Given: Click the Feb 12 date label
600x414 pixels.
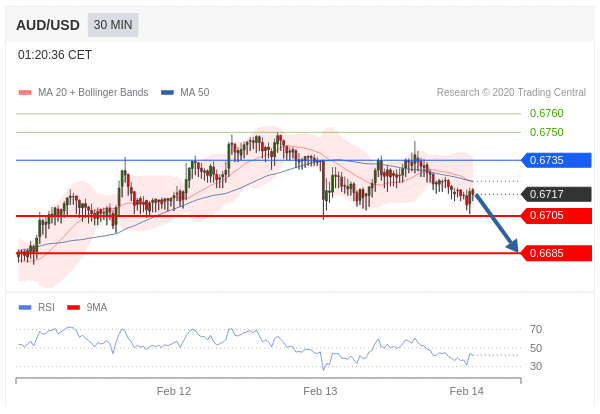Looking at the screenshot, I should (x=174, y=391).
